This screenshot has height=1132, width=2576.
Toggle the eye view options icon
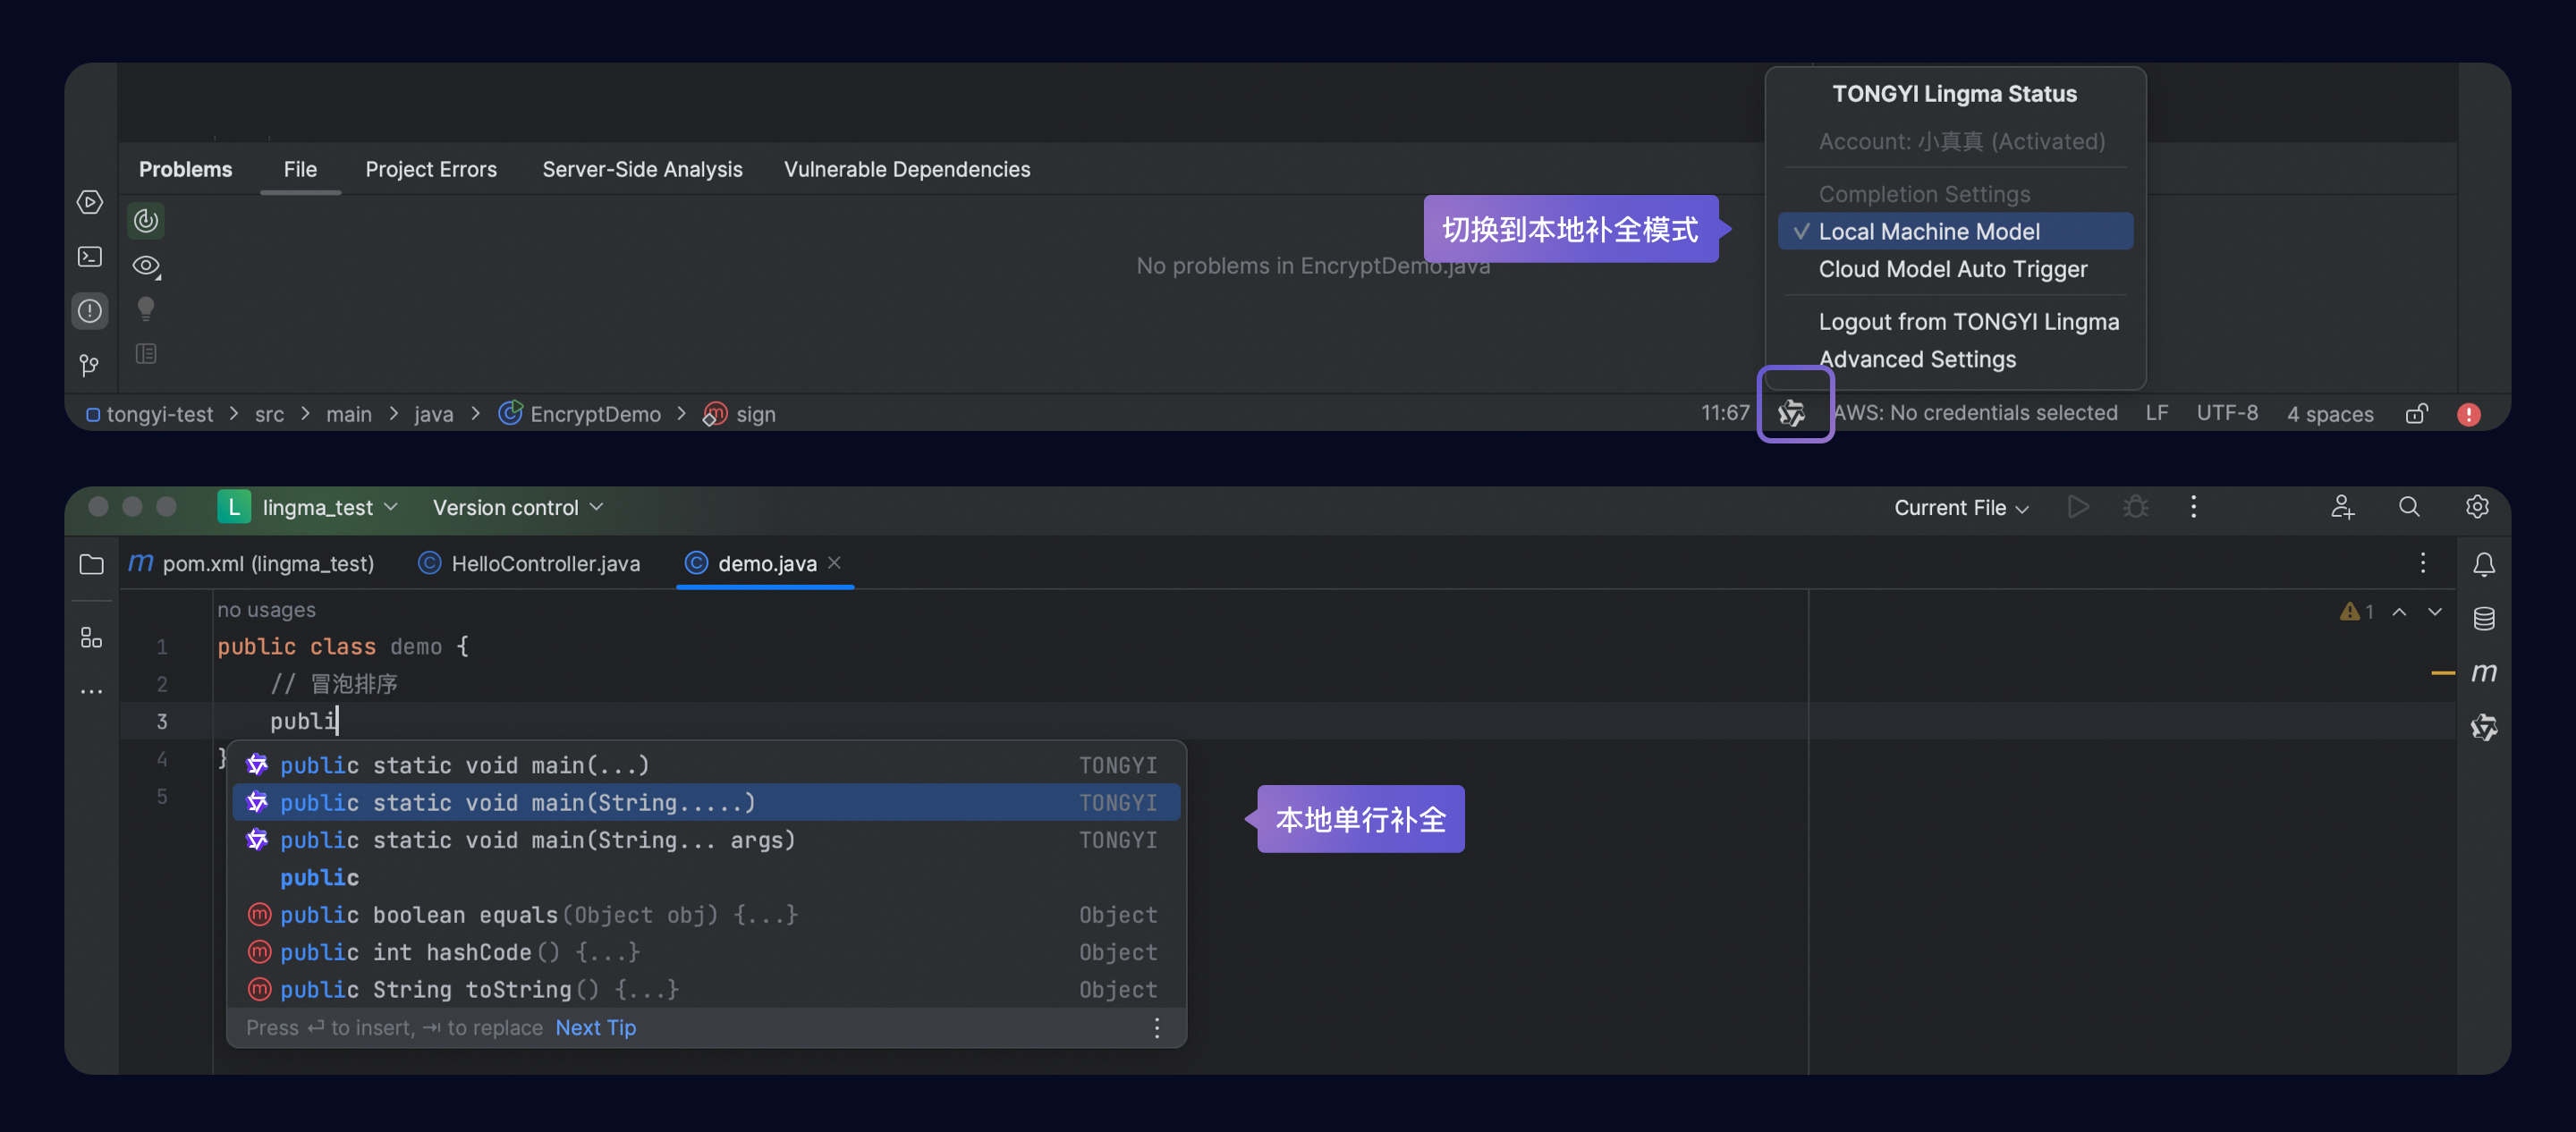tap(146, 266)
